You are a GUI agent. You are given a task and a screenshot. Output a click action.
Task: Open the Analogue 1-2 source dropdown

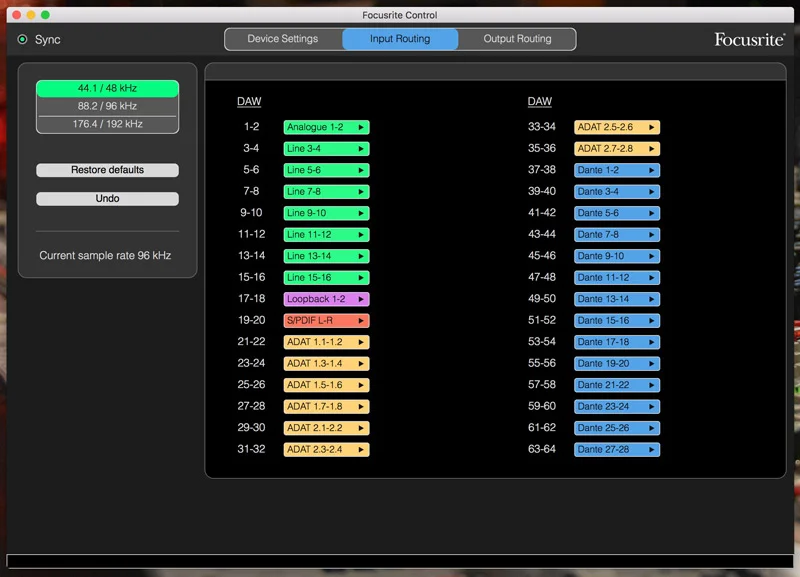(327, 127)
